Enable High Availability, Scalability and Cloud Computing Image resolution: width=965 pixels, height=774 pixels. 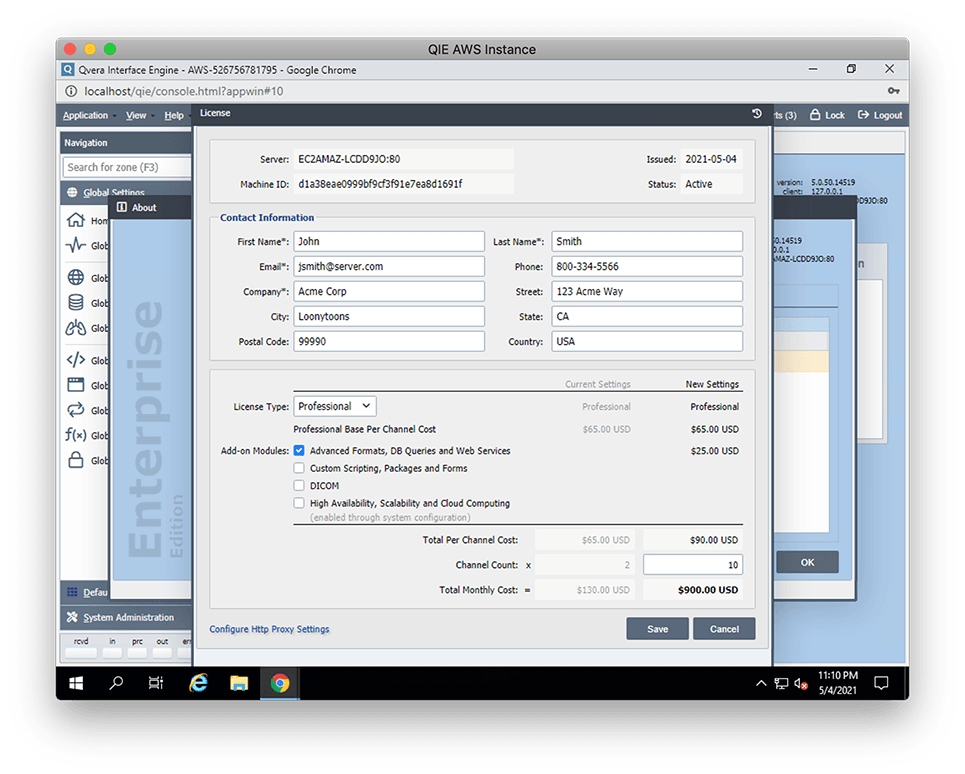299,503
